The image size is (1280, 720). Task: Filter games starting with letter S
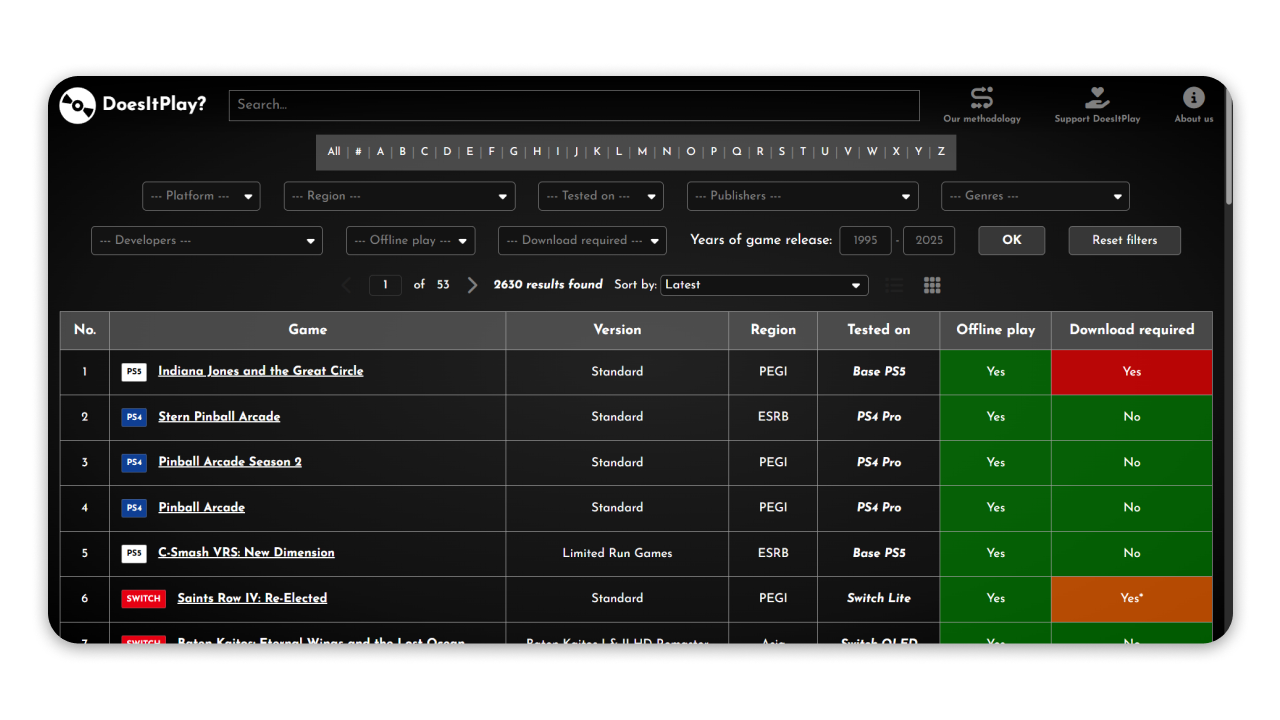point(782,152)
